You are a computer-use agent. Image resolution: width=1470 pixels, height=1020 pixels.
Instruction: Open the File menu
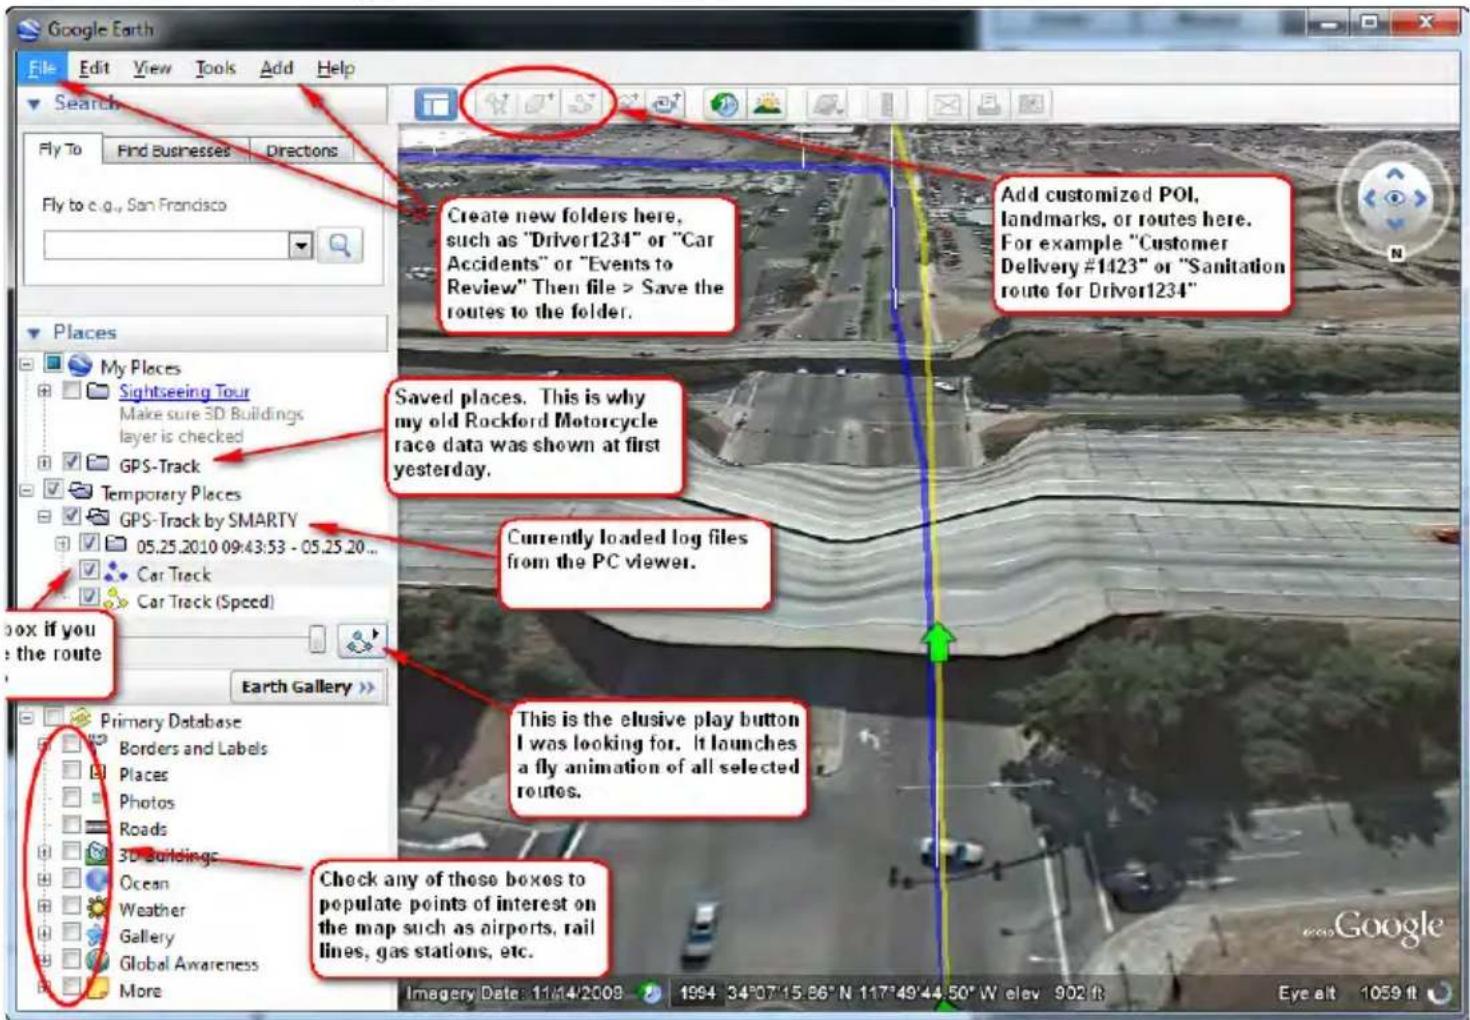click(42, 67)
